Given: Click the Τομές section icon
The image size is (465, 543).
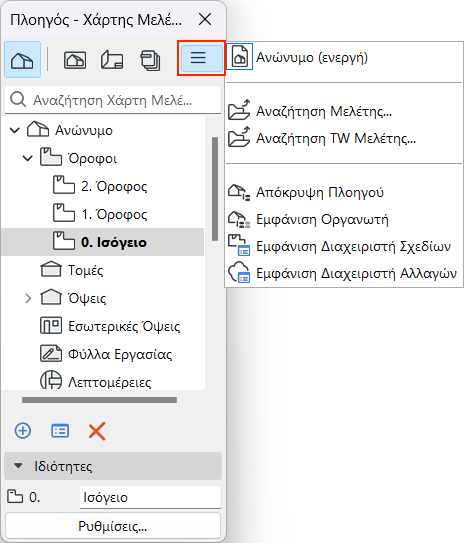Looking at the screenshot, I should [51, 269].
